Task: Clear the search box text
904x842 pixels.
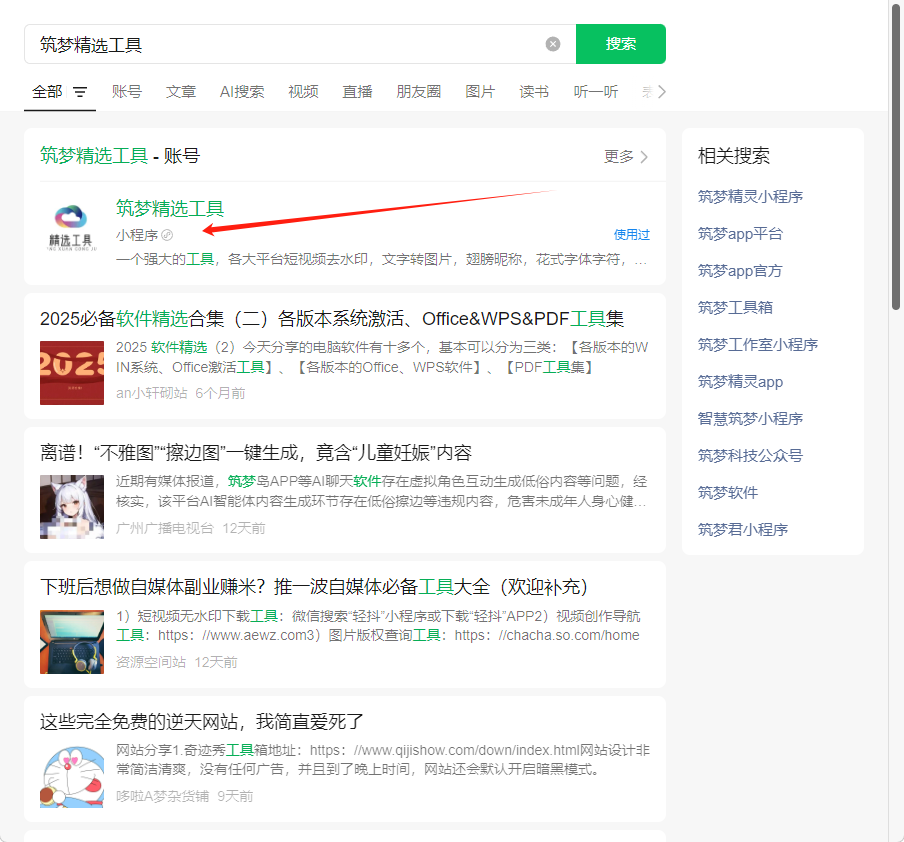Action: pyautogui.click(x=552, y=44)
